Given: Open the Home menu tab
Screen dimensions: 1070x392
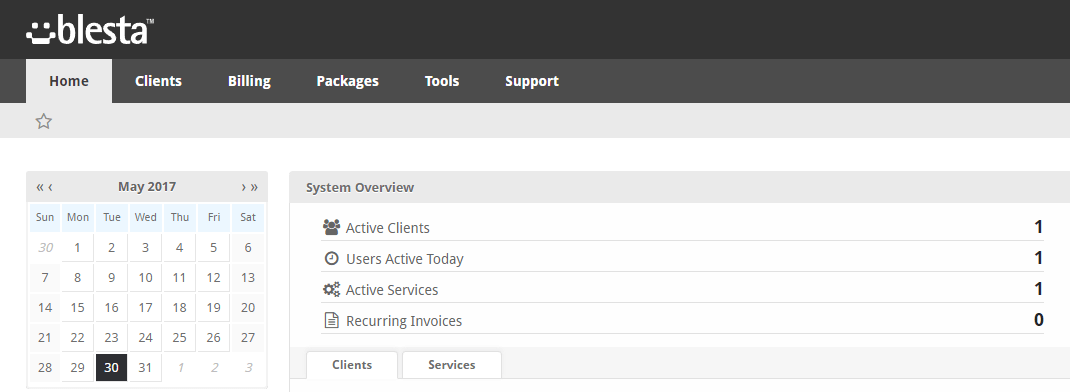Looking at the screenshot, I should (x=69, y=81).
